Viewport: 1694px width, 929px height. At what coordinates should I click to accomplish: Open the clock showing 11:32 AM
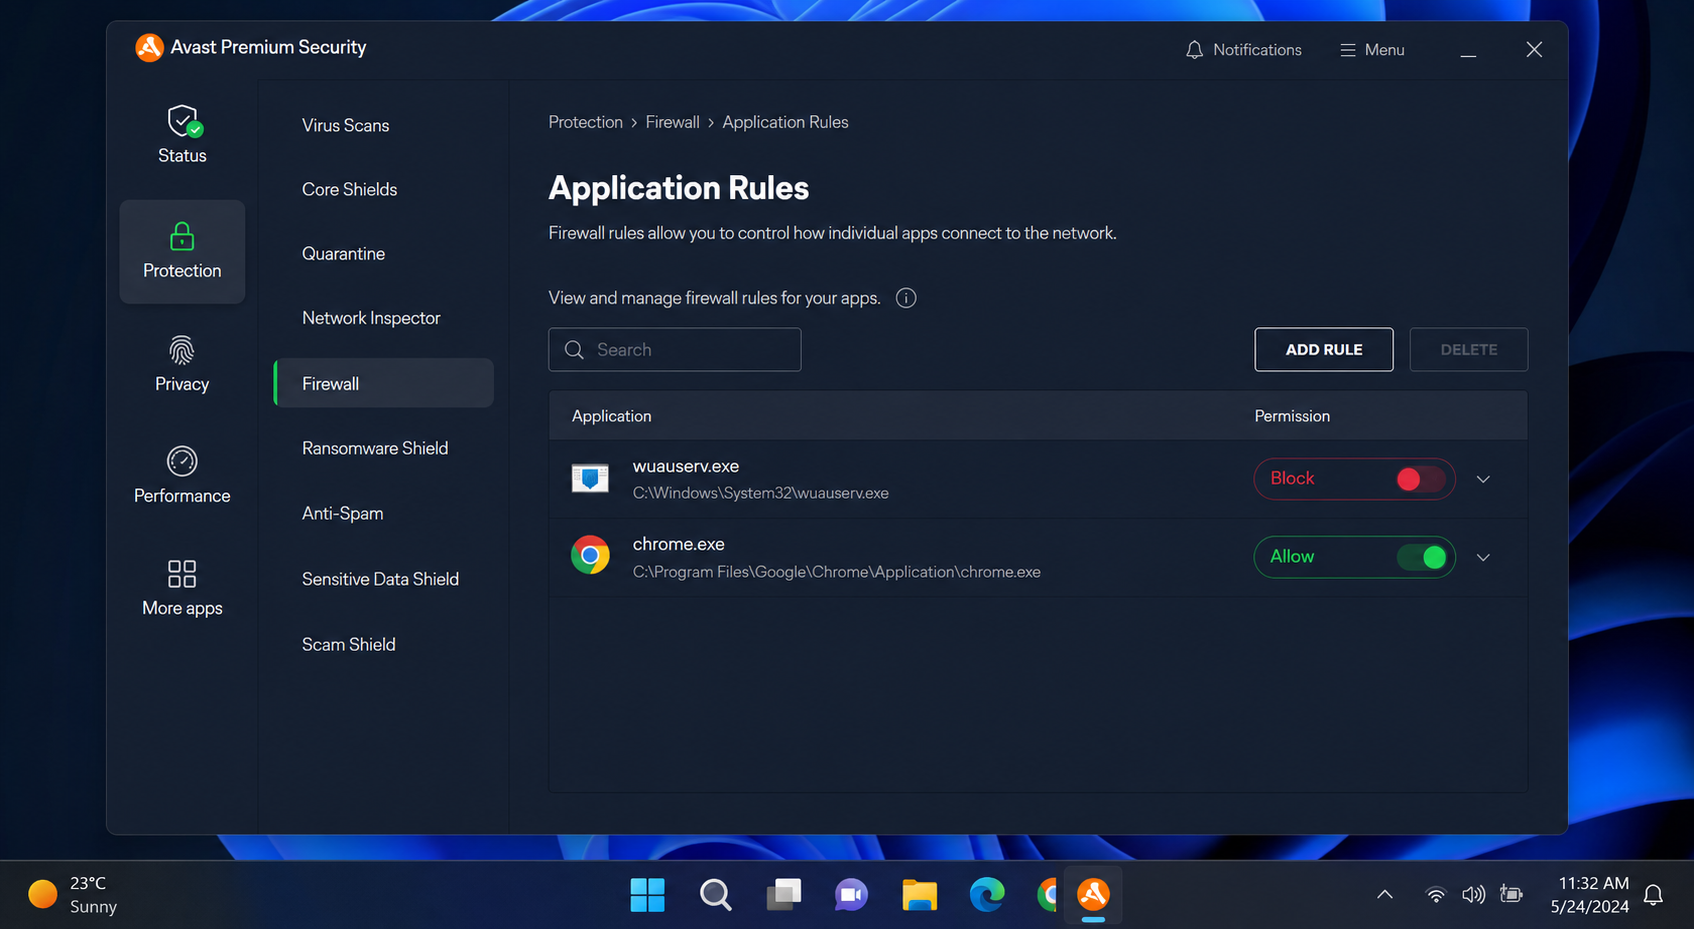(x=1590, y=895)
